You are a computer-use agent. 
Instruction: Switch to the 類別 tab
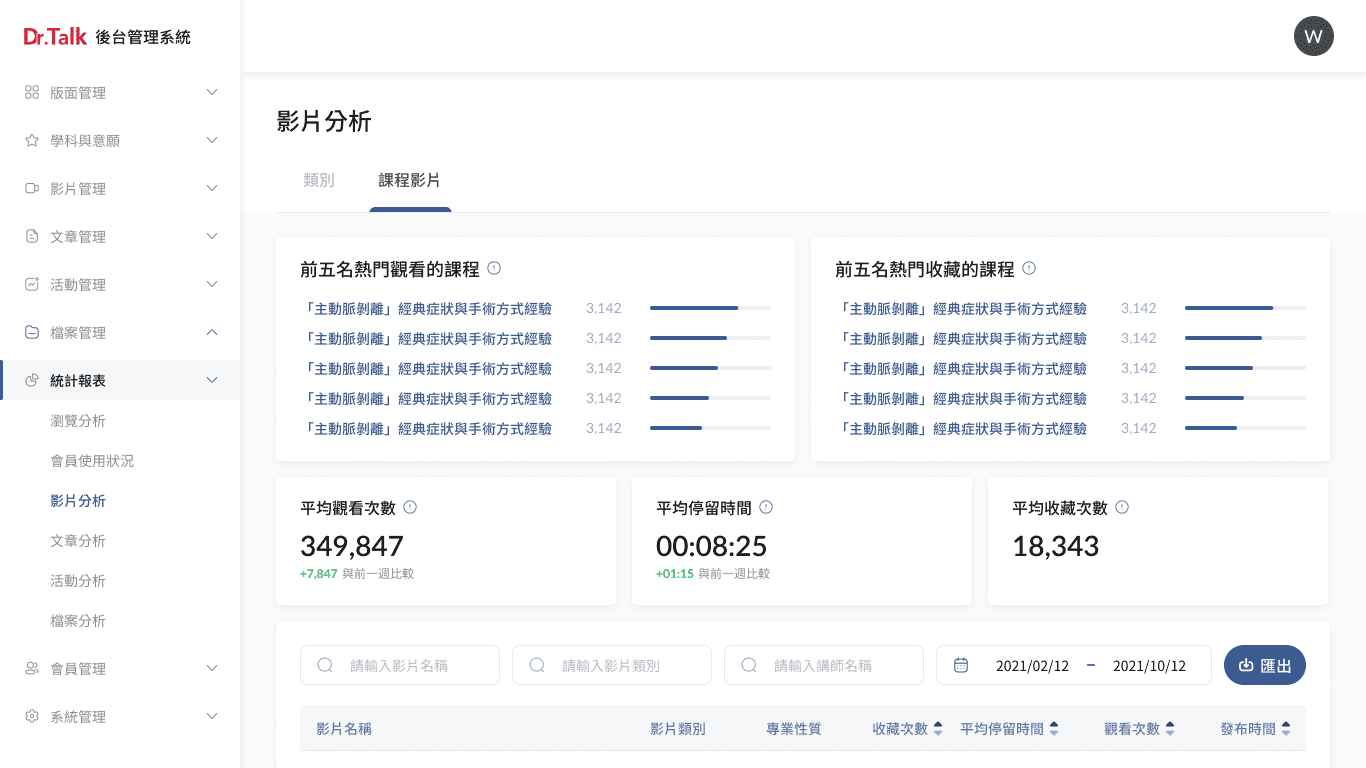319,181
